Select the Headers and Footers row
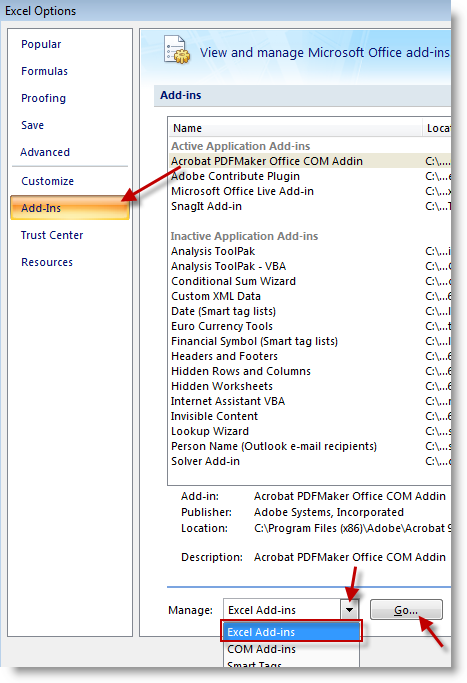Image resolution: width=467 pixels, height=683 pixels. pyautogui.click(x=310, y=356)
